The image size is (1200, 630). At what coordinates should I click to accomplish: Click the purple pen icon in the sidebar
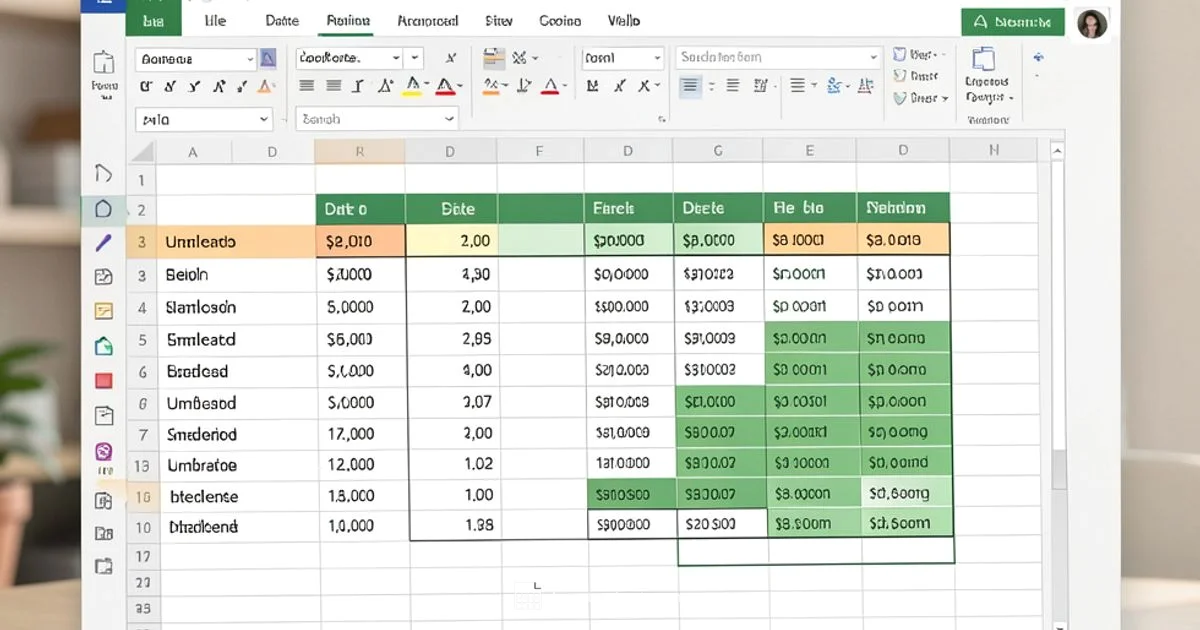(103, 242)
